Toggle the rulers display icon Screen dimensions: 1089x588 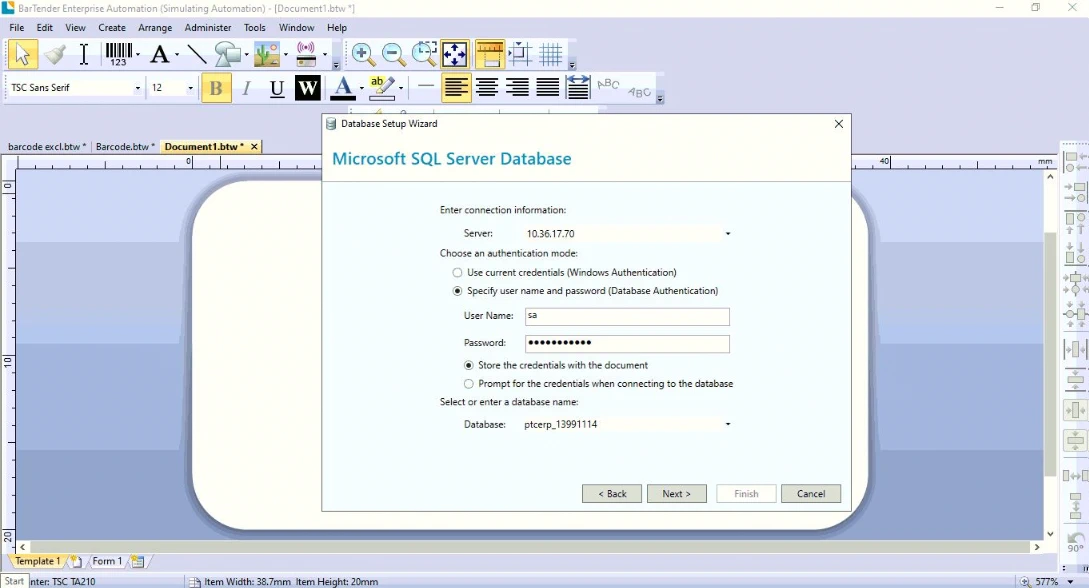click(490, 54)
